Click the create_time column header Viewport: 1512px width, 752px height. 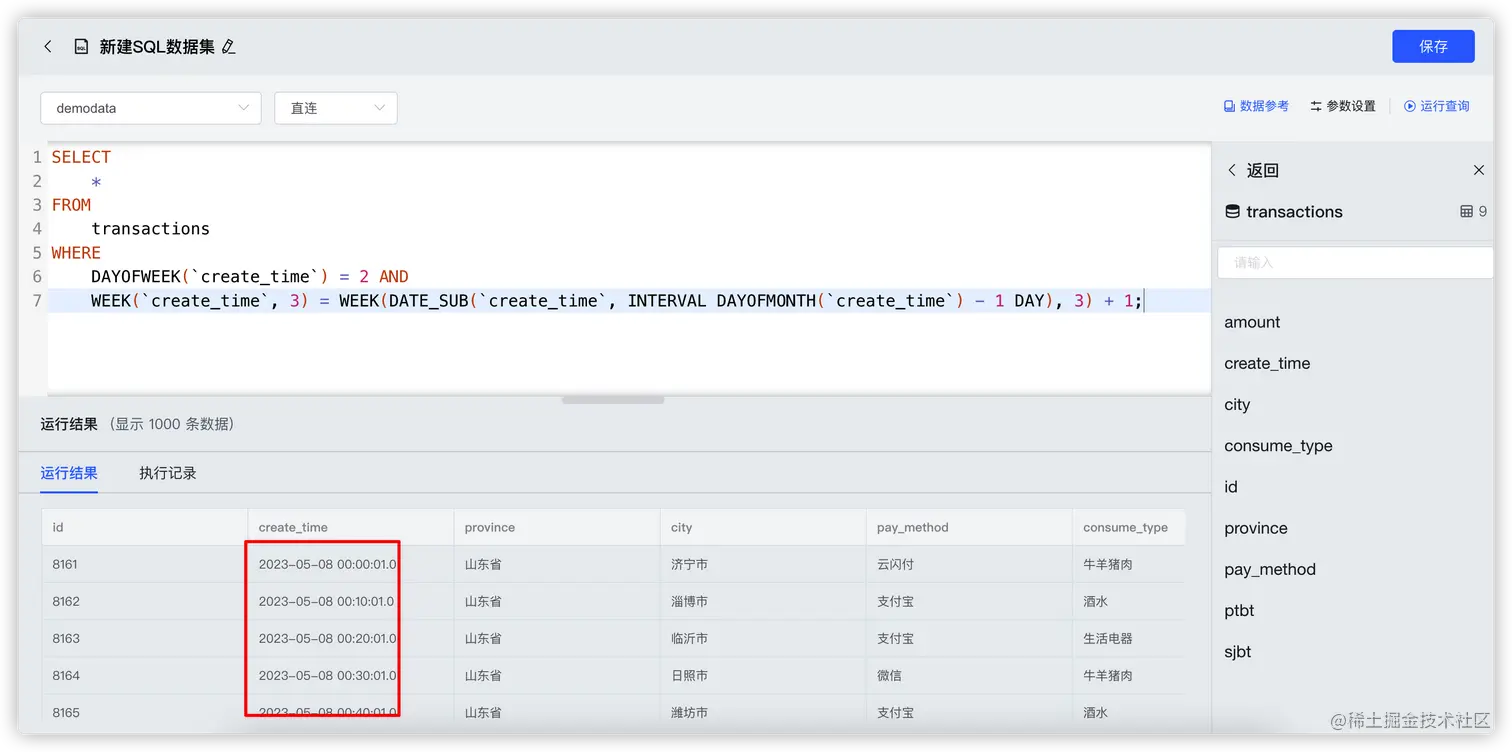(351, 527)
